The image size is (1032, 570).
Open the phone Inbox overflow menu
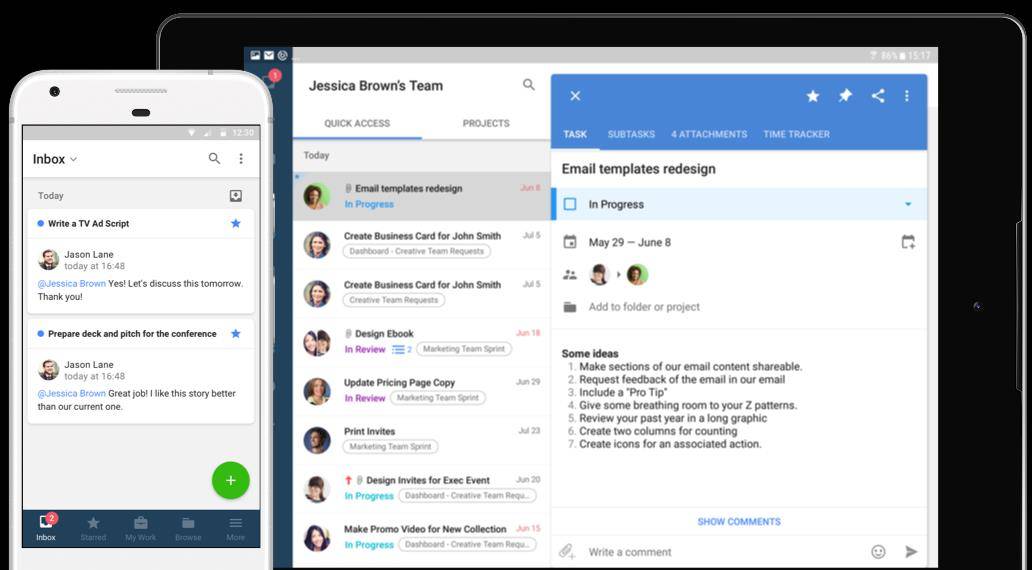(241, 159)
